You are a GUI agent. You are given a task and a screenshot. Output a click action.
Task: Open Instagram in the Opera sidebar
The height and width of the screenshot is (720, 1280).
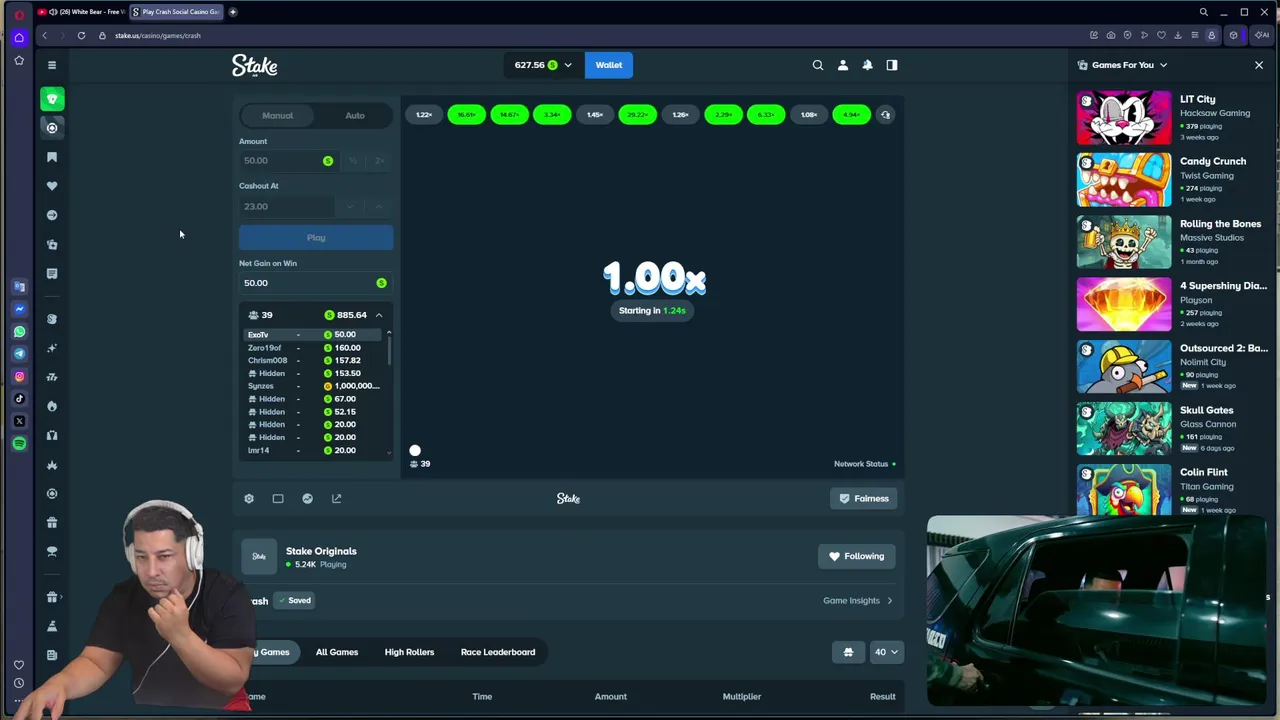(19, 376)
